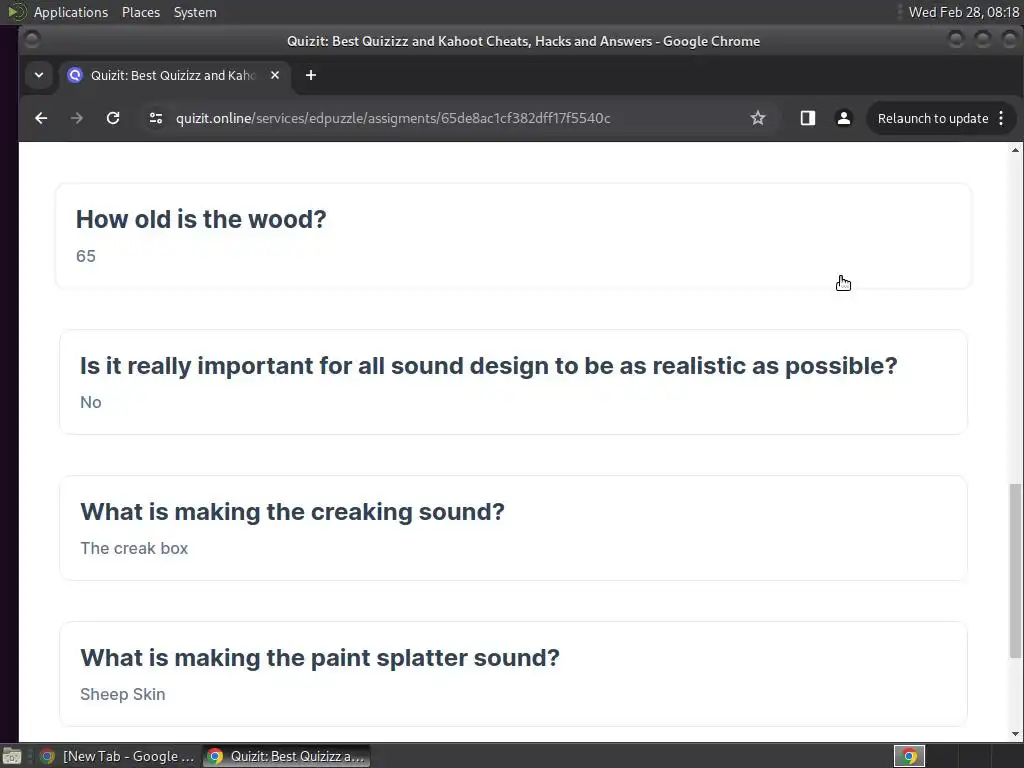Open the Chrome three-dot menu

(x=1001, y=118)
